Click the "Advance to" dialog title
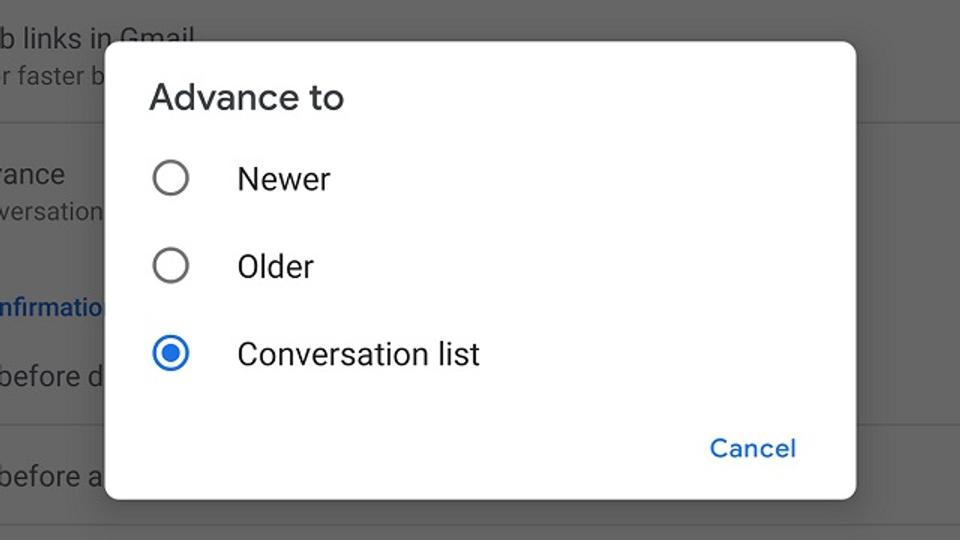Image resolution: width=960 pixels, height=540 pixels. click(247, 97)
